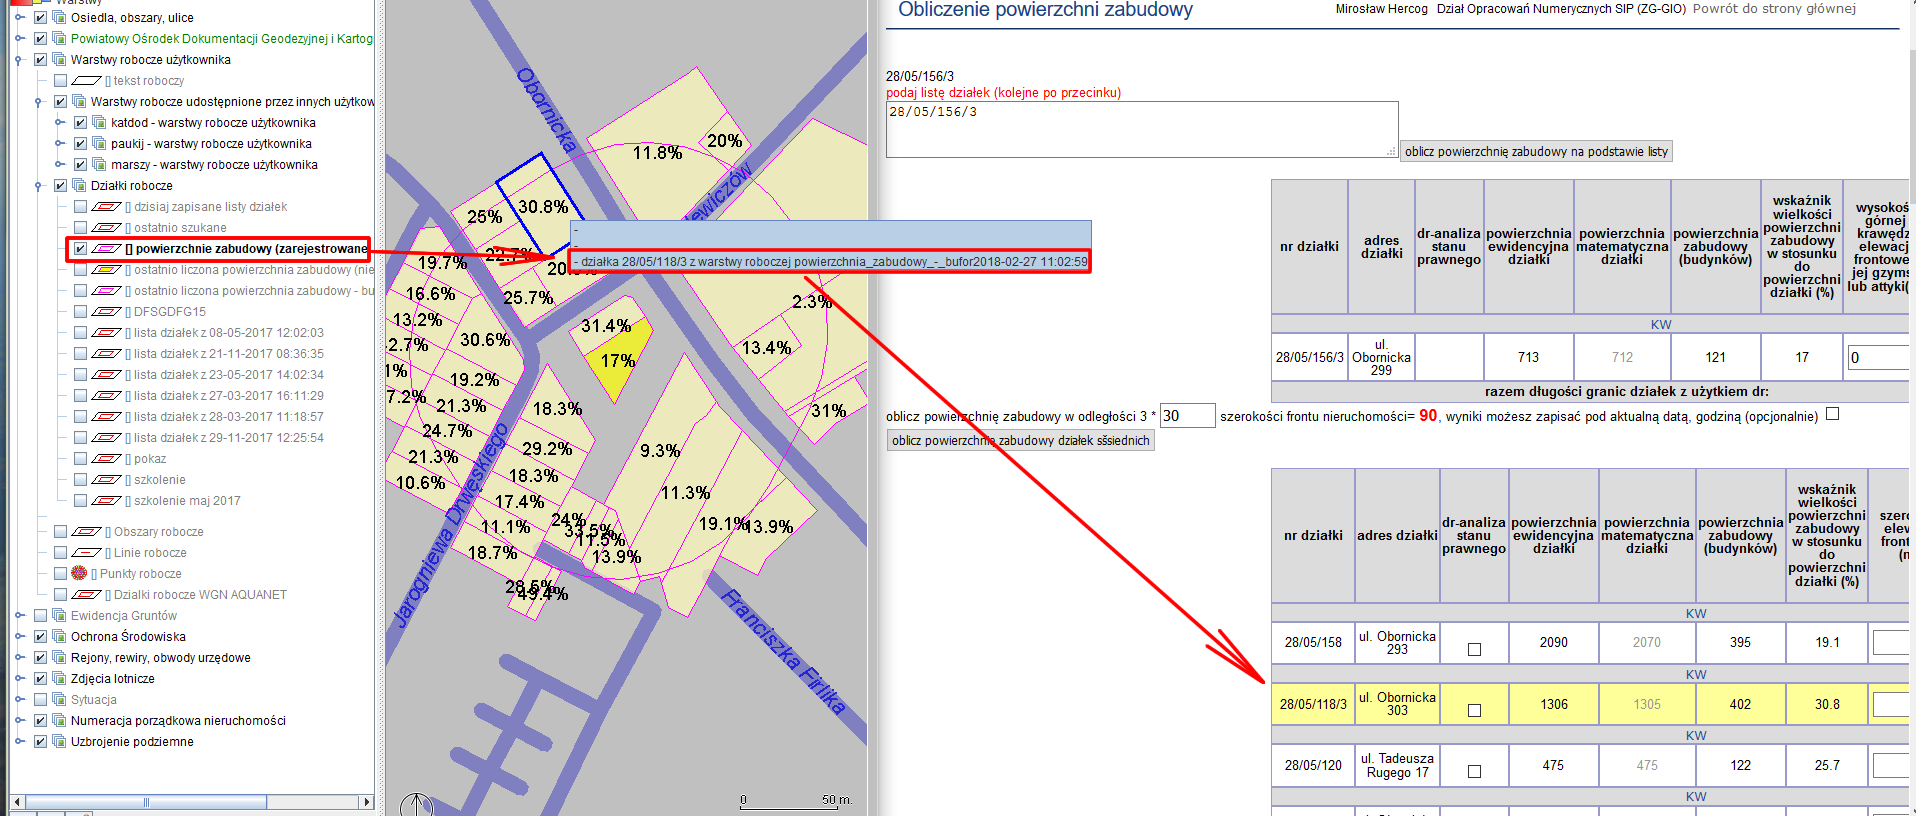
Task: Click the layer group icon for Uzbrojenie podziemne
Action: click(x=59, y=741)
